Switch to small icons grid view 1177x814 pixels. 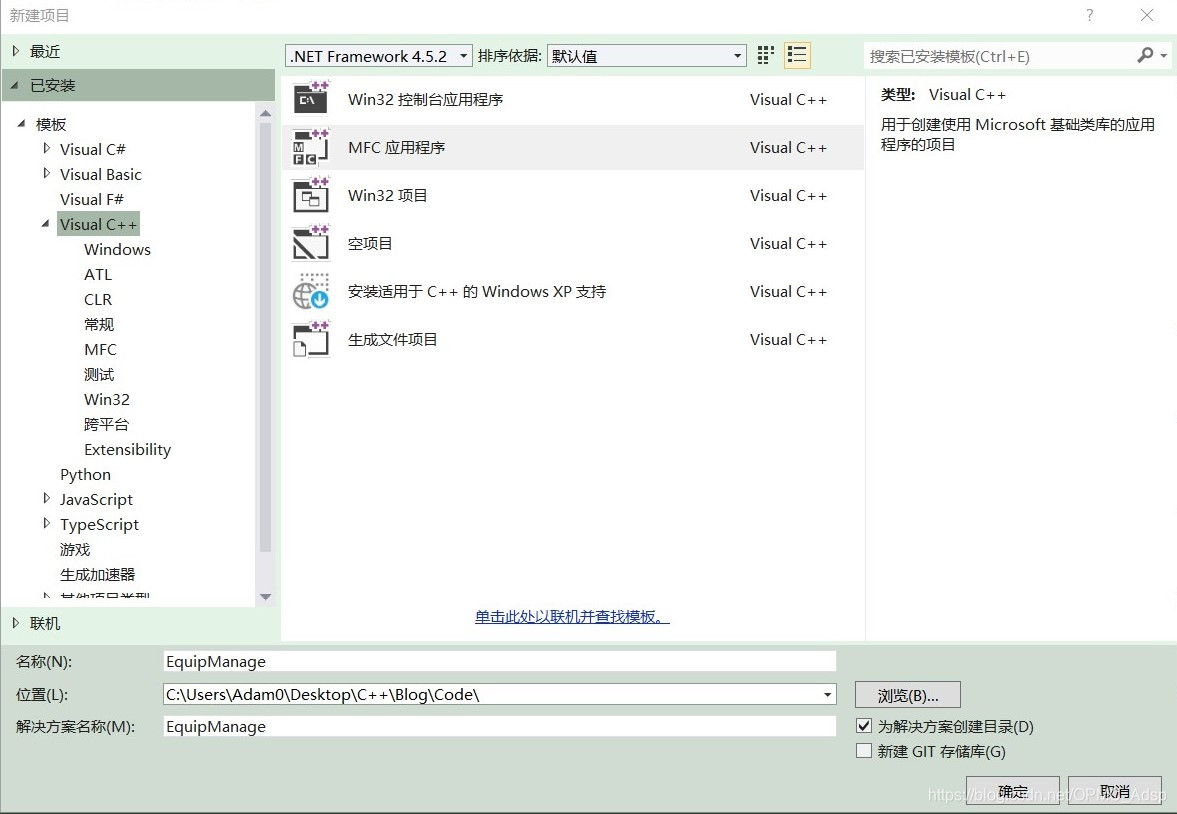(765, 56)
